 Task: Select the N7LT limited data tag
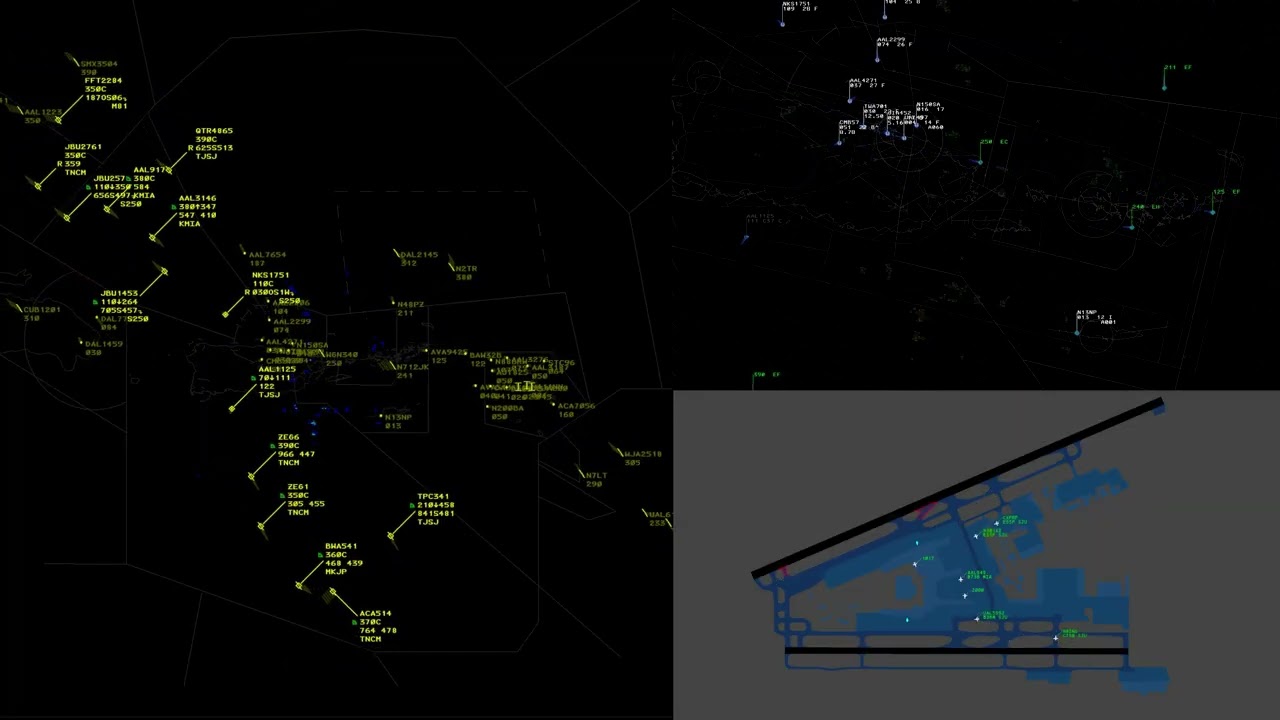tap(596, 480)
